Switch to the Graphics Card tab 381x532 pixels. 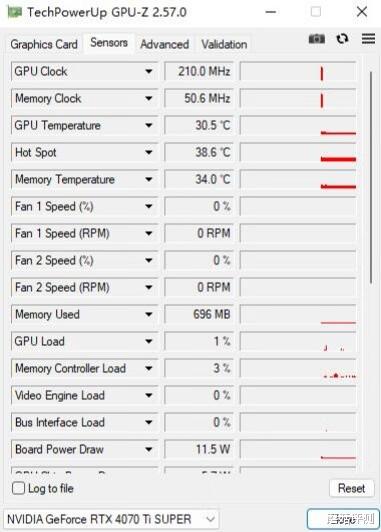(x=44, y=44)
